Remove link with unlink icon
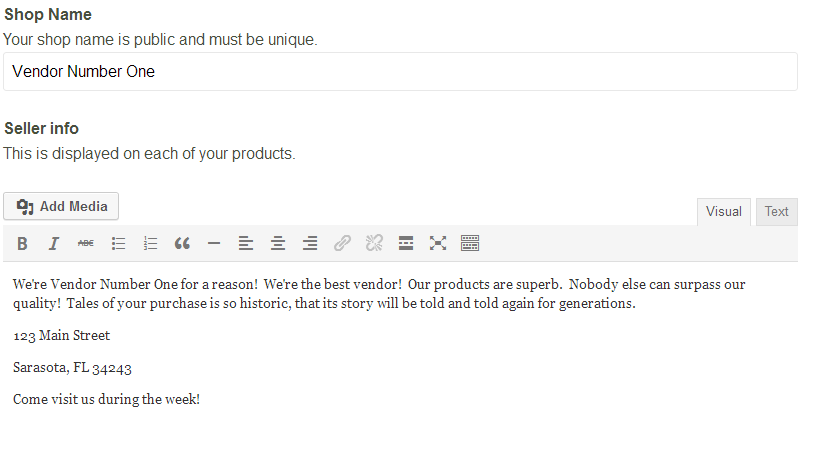830x457 pixels. (x=374, y=244)
